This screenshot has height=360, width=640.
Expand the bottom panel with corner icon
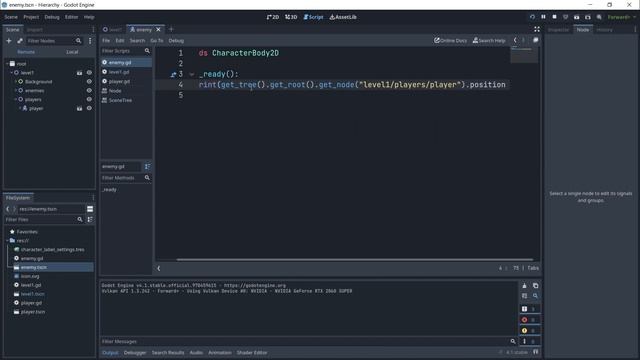[536, 352]
